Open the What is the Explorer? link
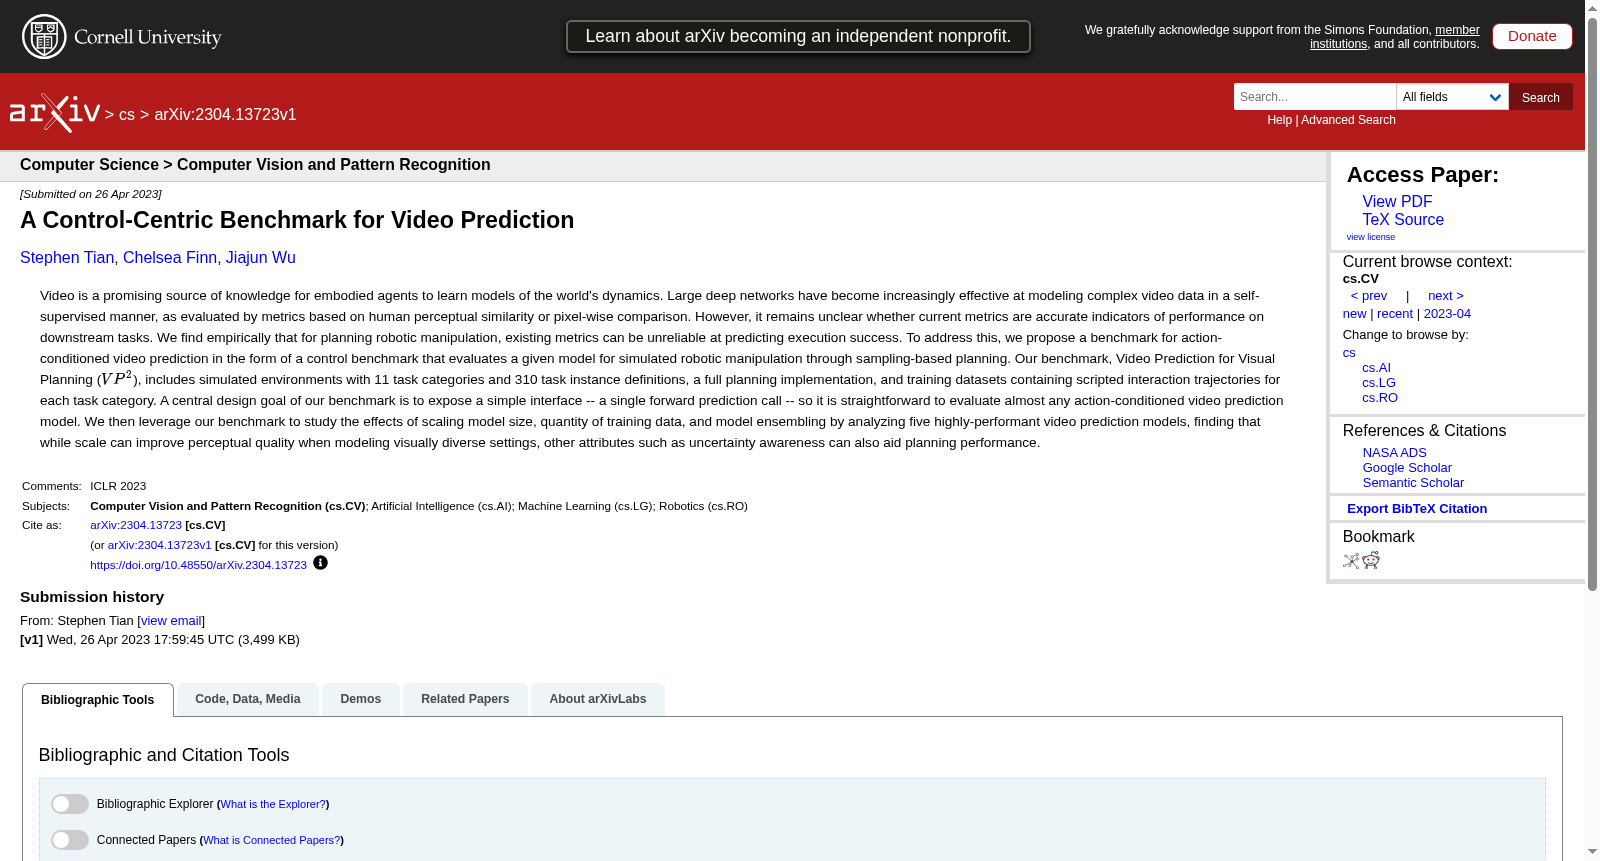1600x861 pixels. (x=273, y=804)
